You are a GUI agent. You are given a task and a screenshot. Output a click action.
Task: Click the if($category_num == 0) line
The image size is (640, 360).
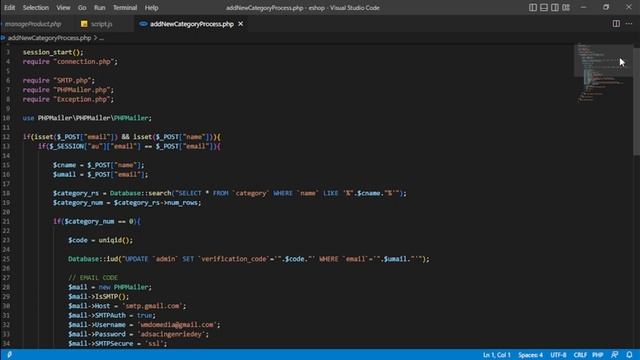coord(97,221)
